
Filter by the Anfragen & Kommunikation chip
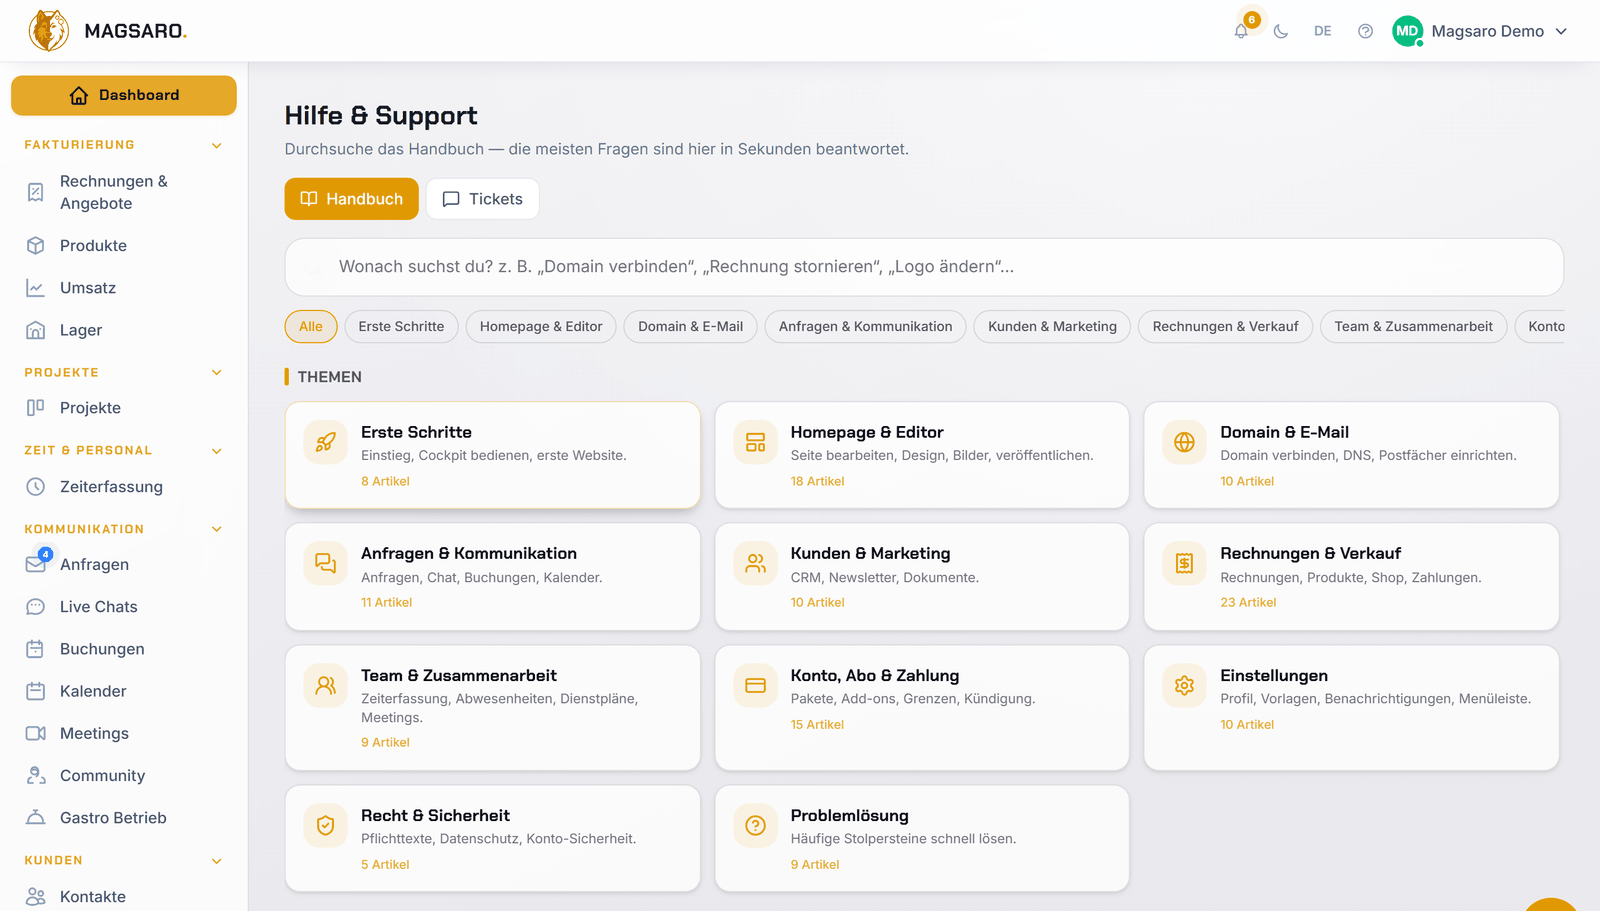coord(866,327)
